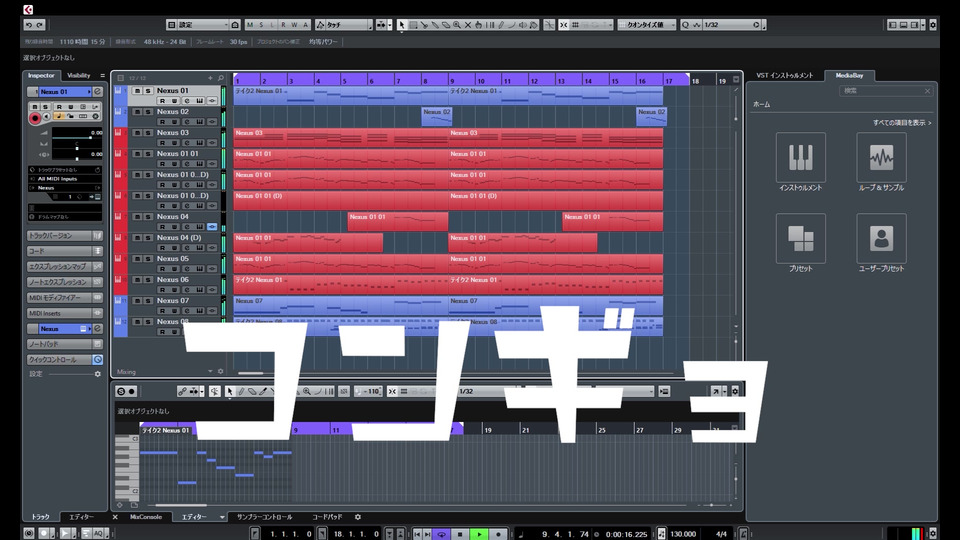Open the 1/32 quantize preset dropdown
The image size is (960, 540).
pos(730,24)
